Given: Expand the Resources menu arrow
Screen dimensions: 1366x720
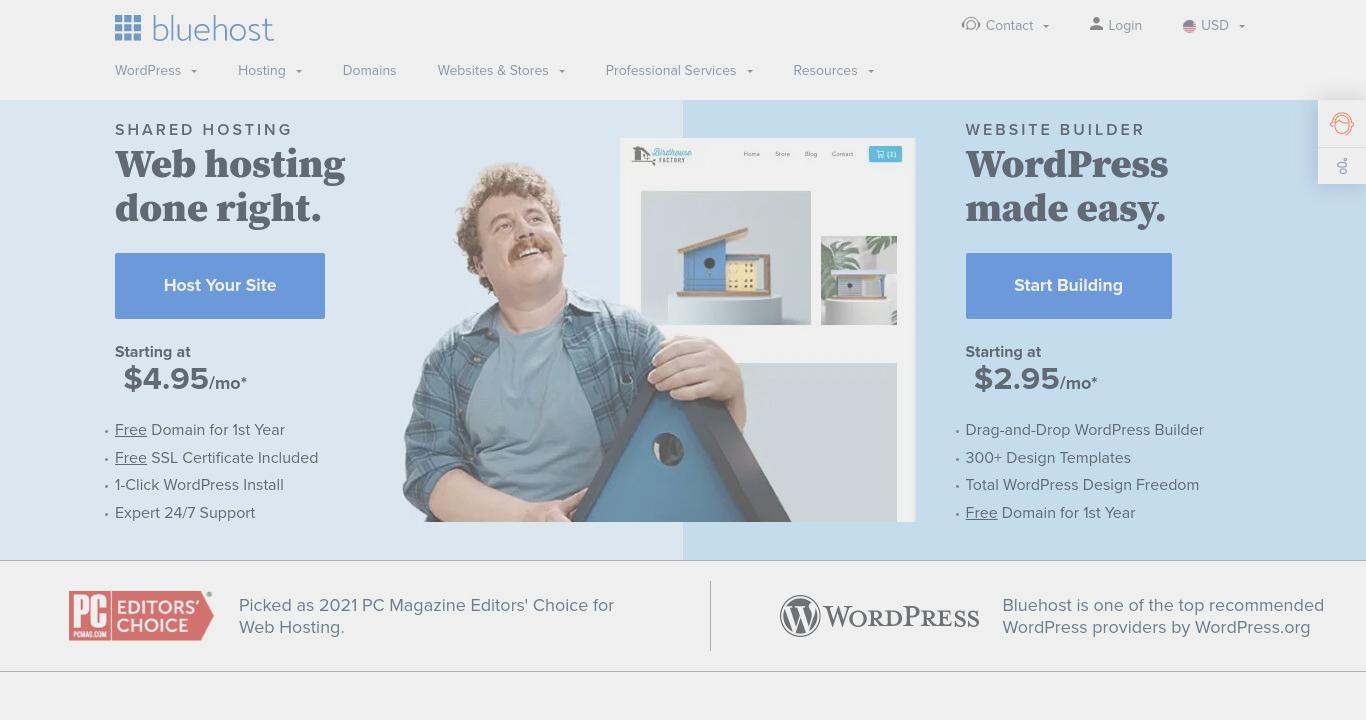Looking at the screenshot, I should [x=871, y=71].
